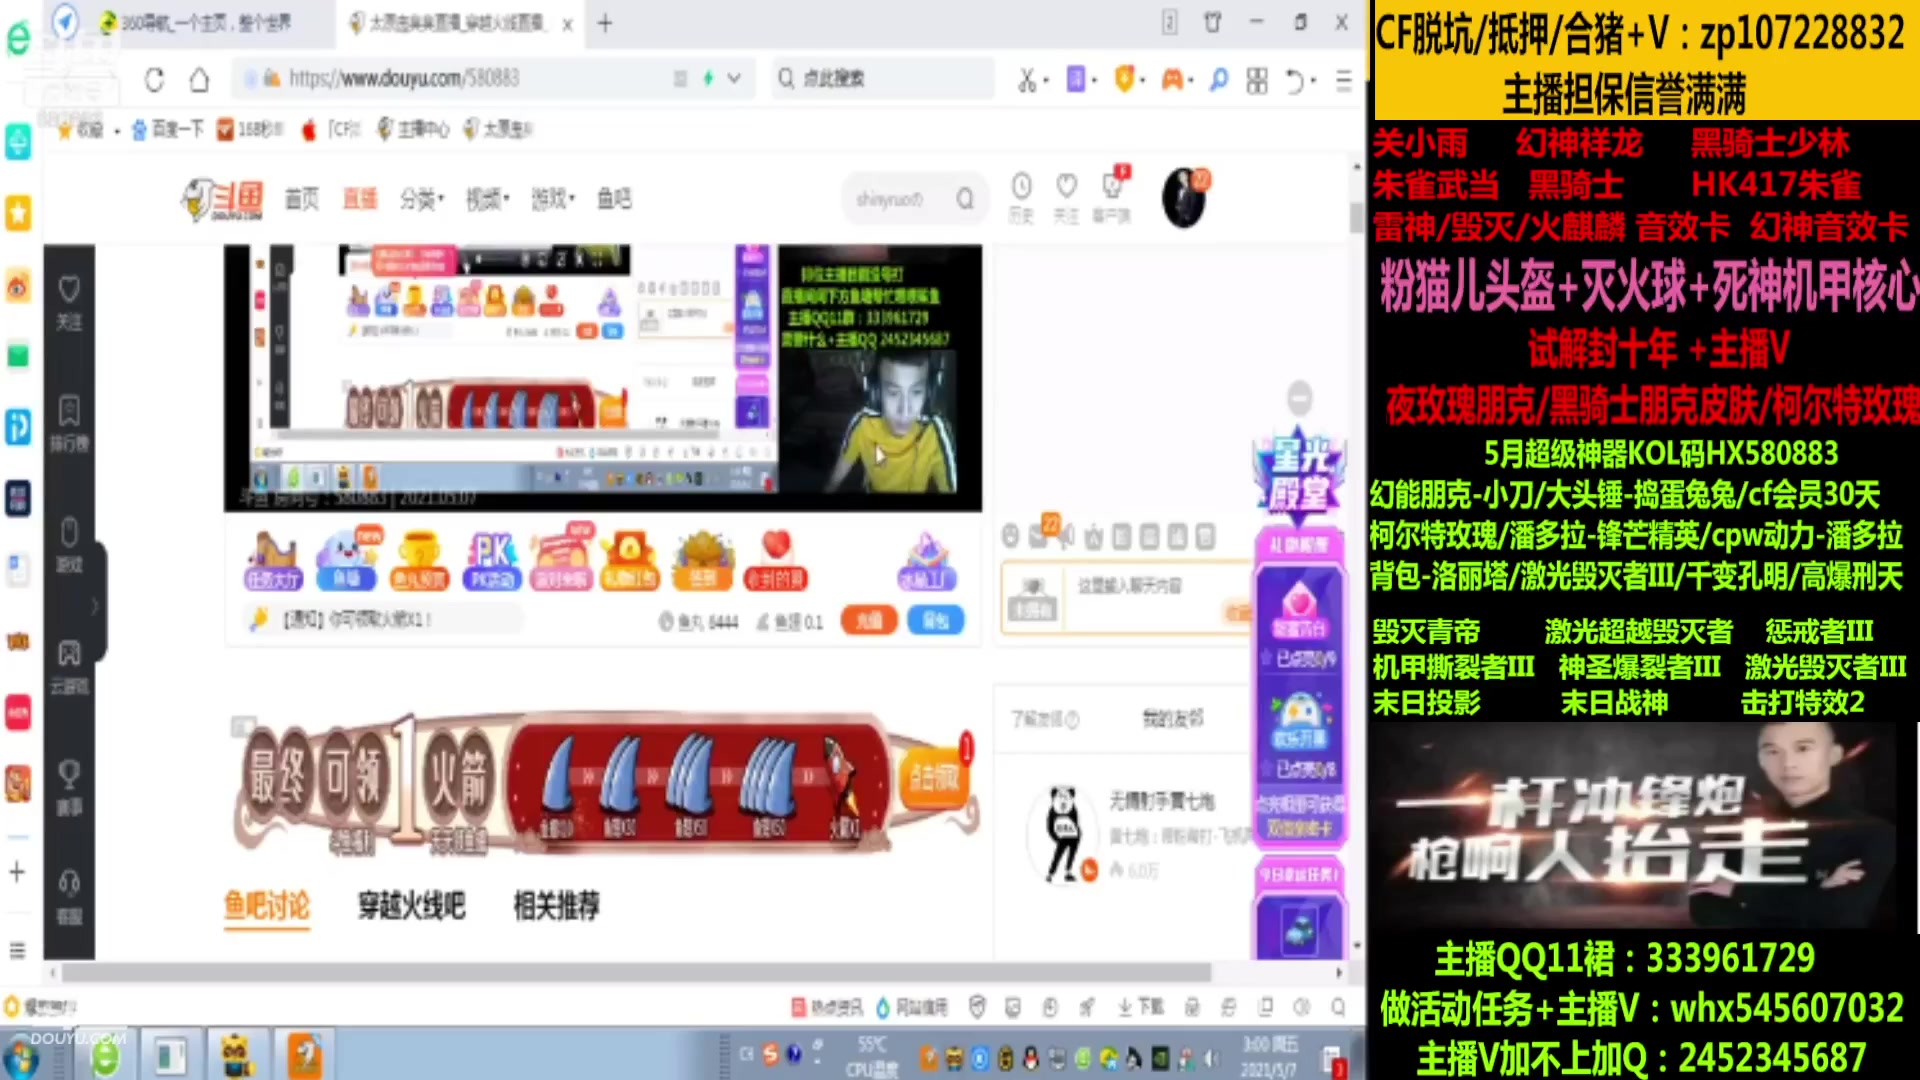
Task: Expand the dropdown arrow next to the scissors tool
Action: coord(1046,80)
